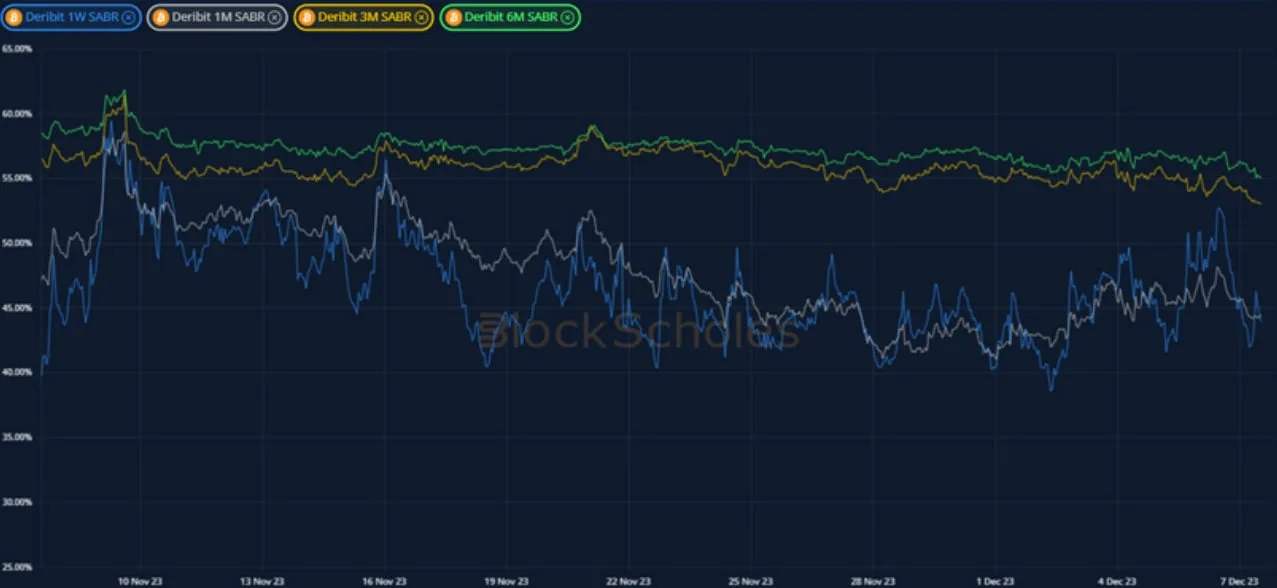Select the Deribit 3M SABR legend label

(364, 17)
